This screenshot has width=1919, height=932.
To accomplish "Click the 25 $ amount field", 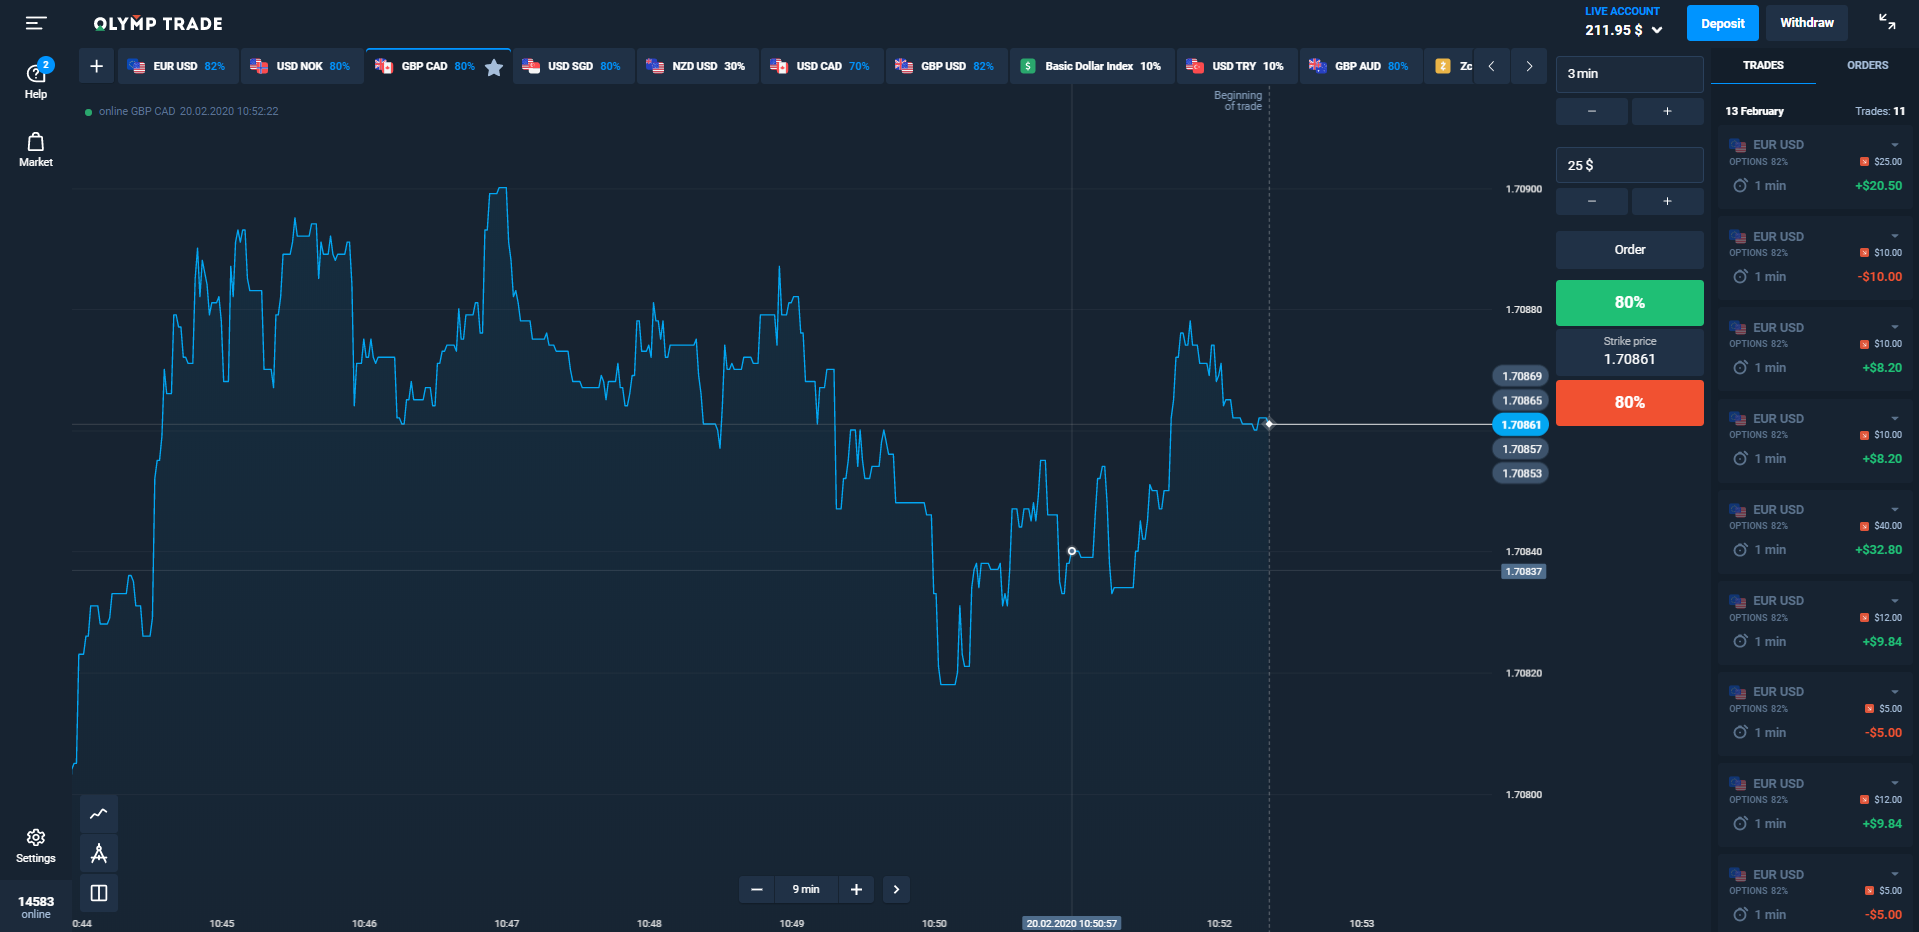I will [1629, 165].
